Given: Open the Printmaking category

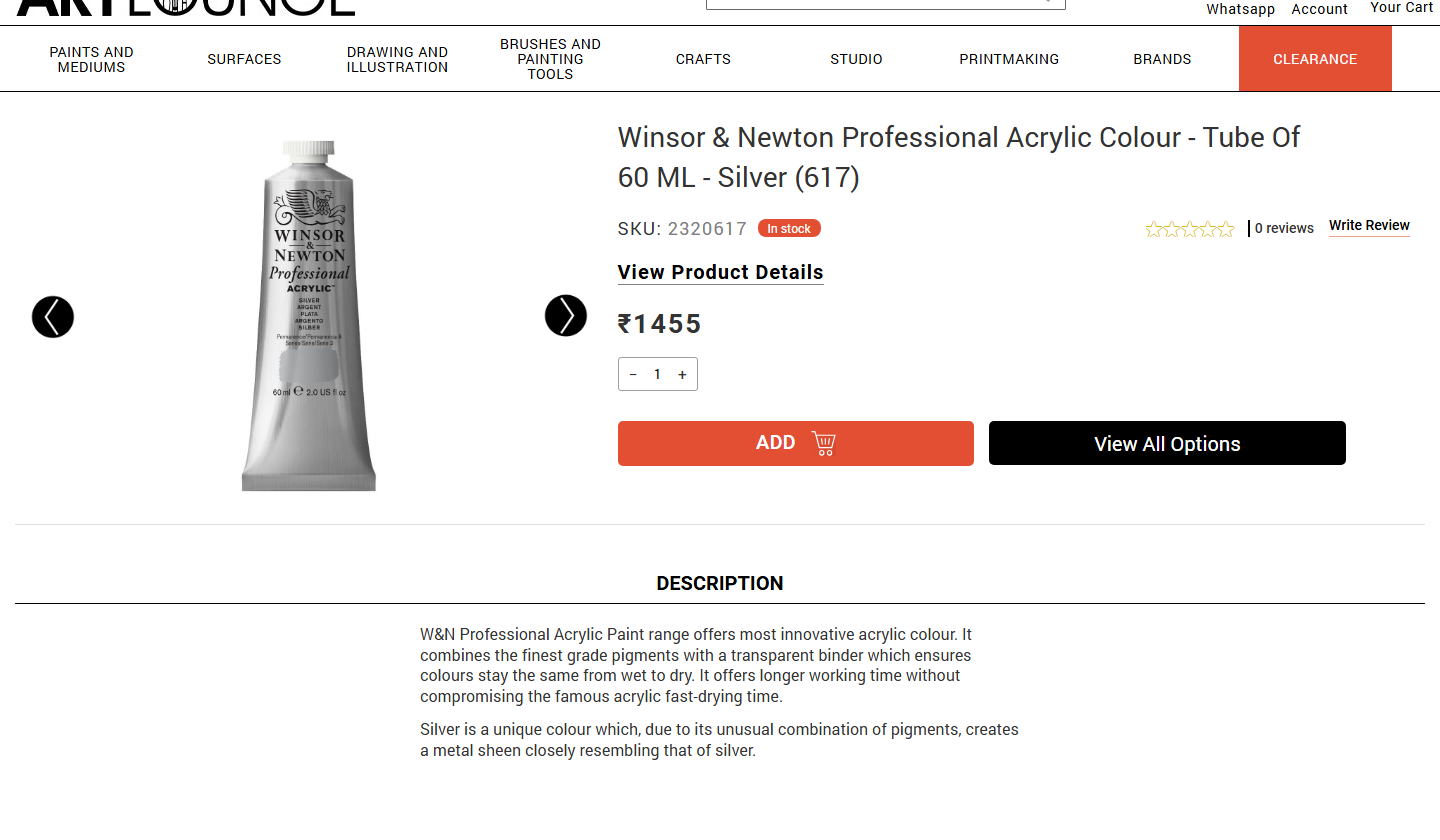Looking at the screenshot, I should coord(1009,59).
